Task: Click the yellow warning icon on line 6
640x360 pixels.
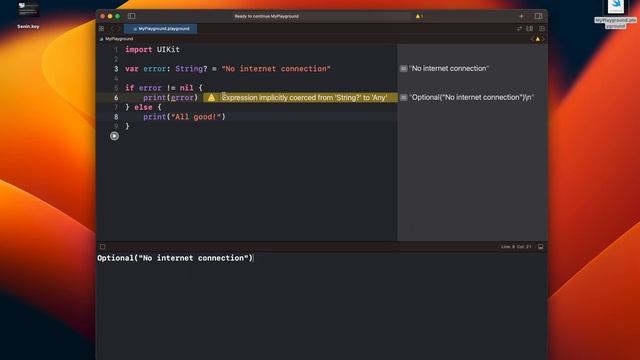Action: (211, 98)
